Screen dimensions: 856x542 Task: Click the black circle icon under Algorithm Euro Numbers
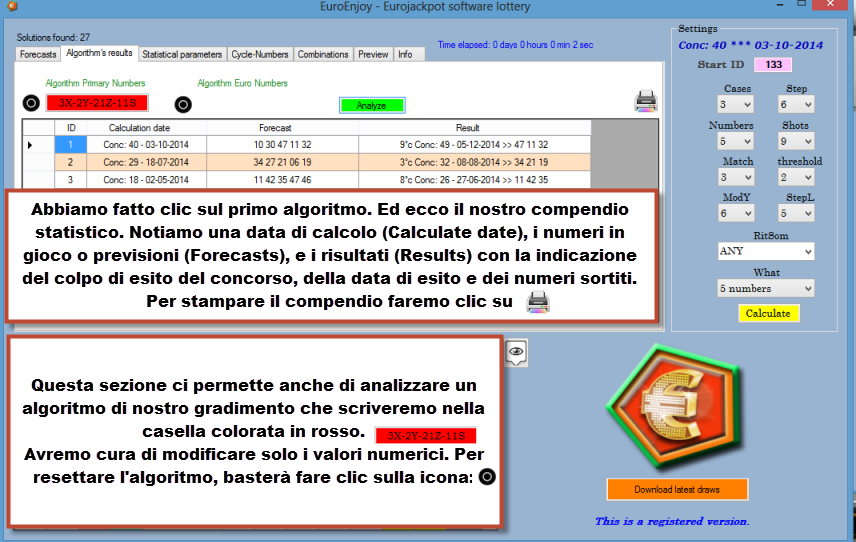pos(183,104)
